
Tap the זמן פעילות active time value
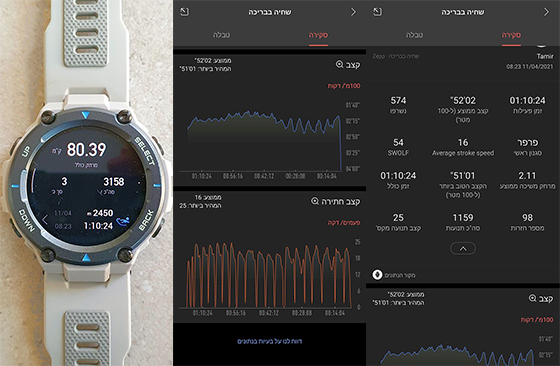pyautogui.click(x=528, y=100)
